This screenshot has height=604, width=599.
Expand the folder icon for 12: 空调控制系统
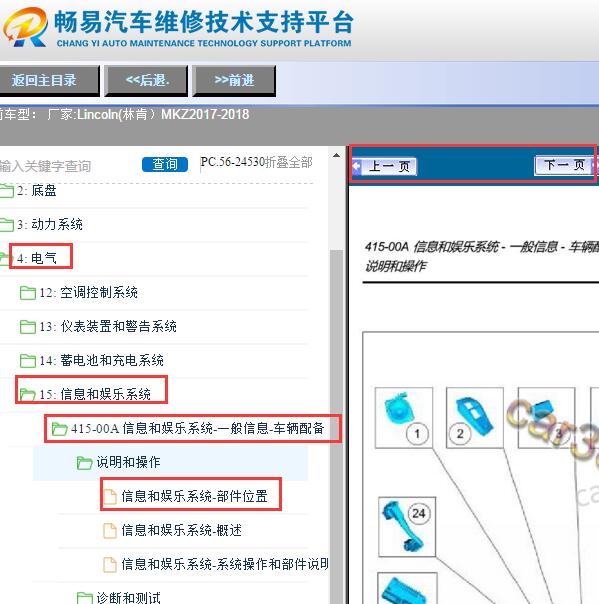pyautogui.click(x=28, y=293)
